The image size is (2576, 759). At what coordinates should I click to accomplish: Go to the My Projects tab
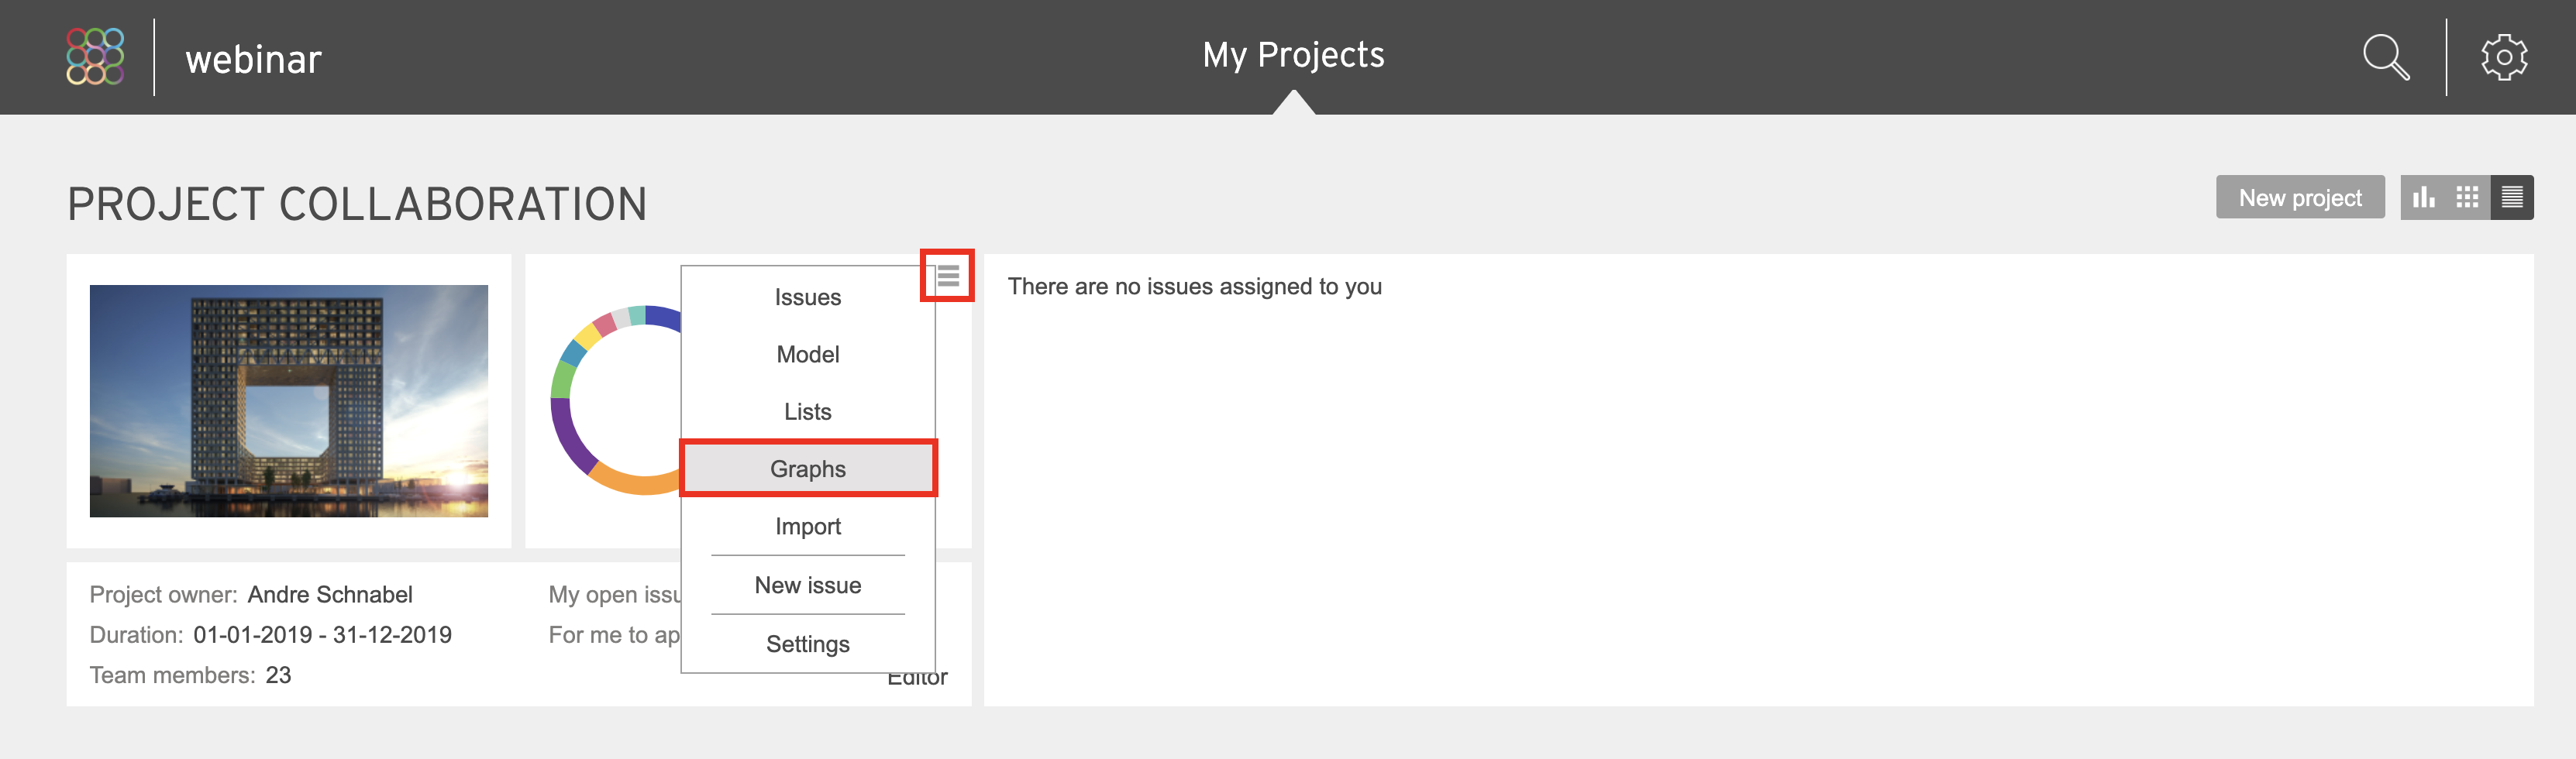pos(1293,55)
